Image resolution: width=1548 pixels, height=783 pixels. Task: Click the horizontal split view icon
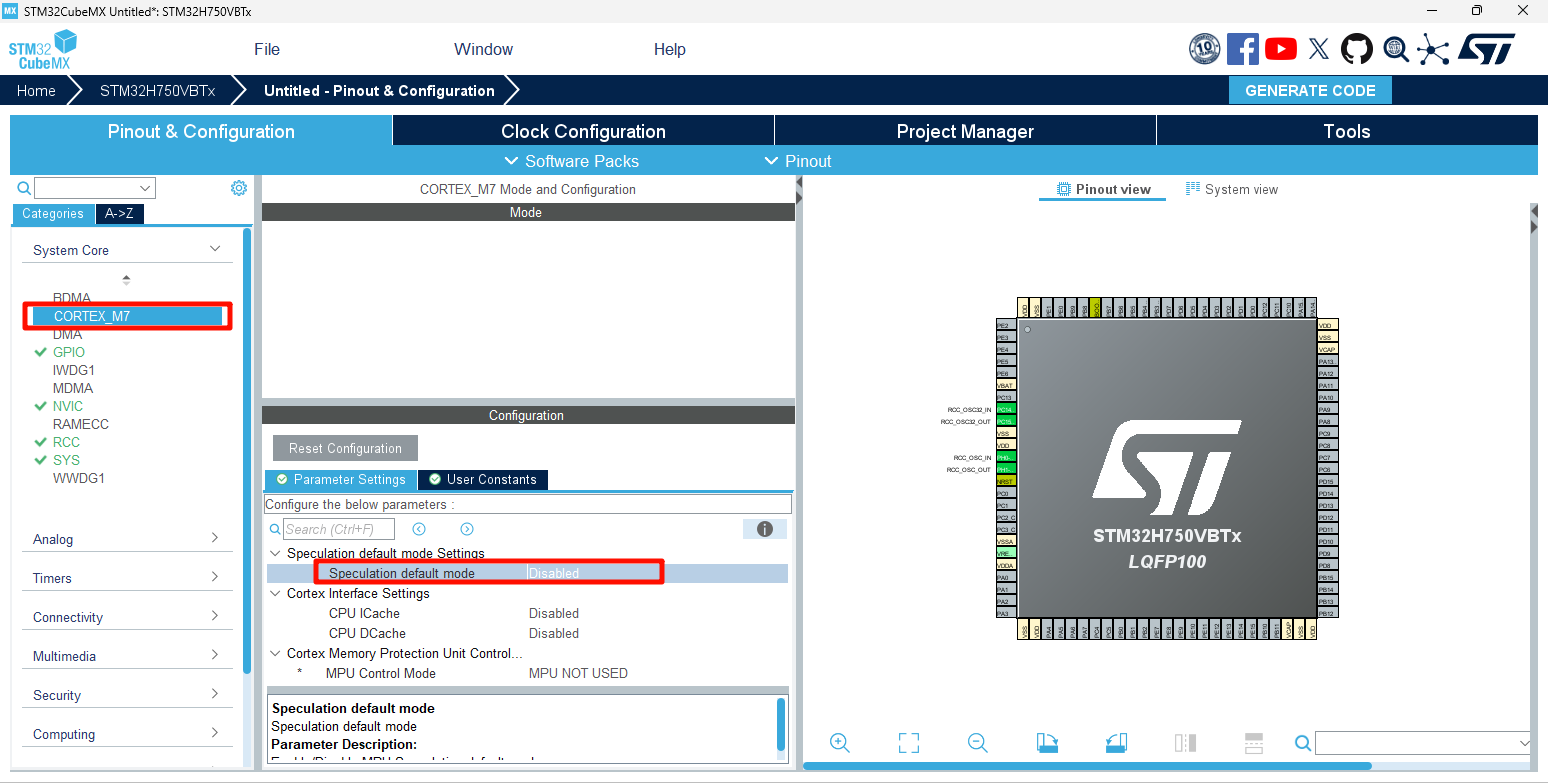1254,743
